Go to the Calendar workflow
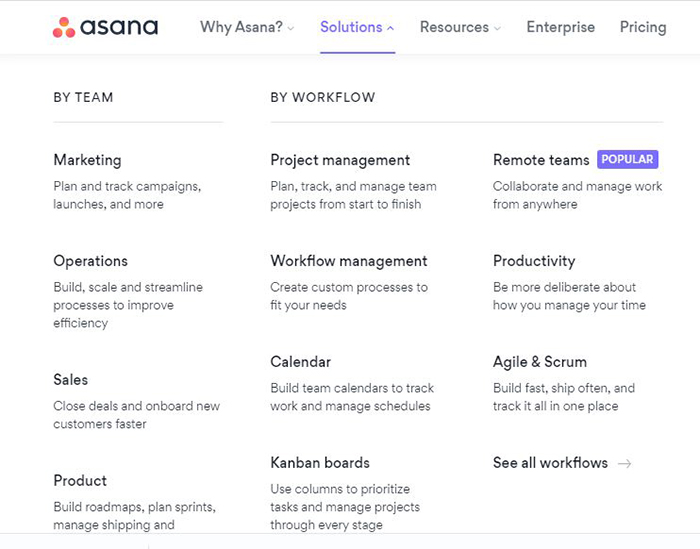Screen dimensions: 700x549 coord(300,362)
